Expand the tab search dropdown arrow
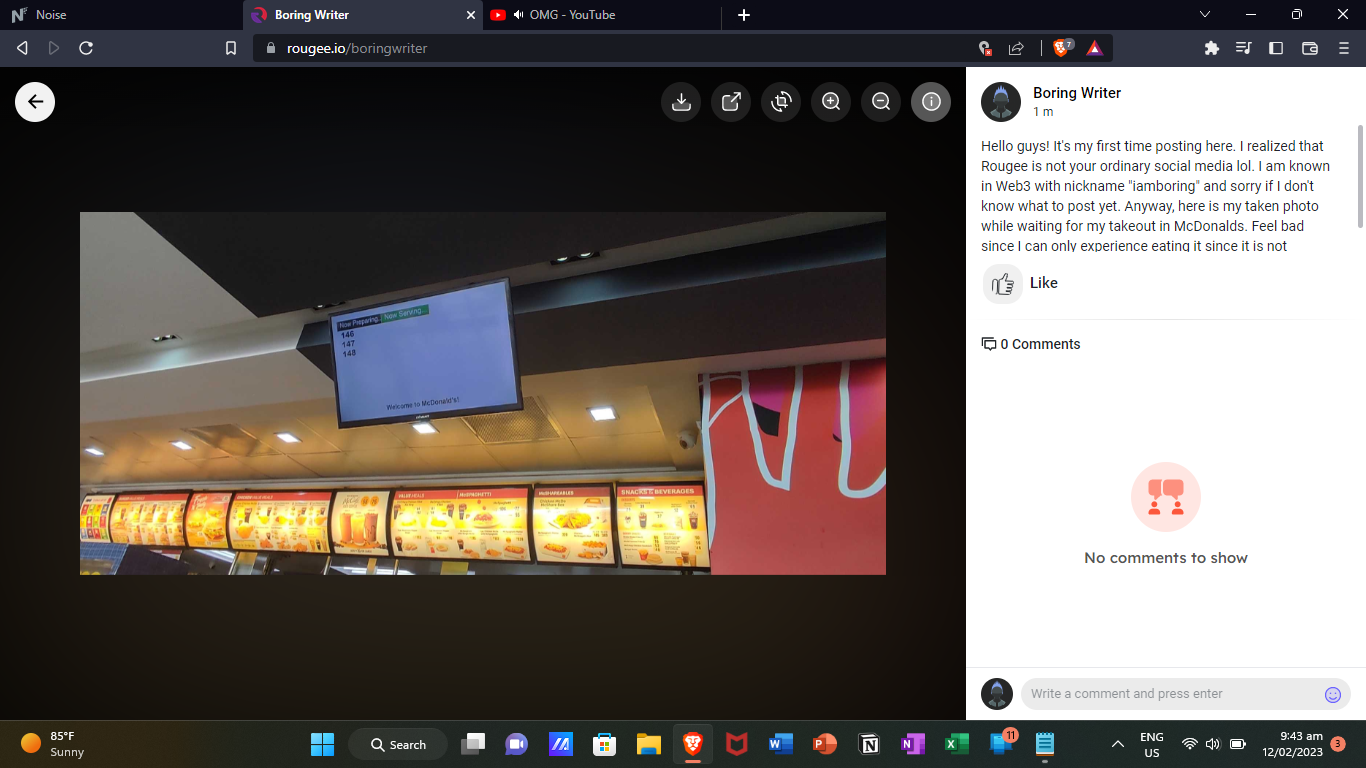Screen dimensions: 1366x768 [1205, 15]
